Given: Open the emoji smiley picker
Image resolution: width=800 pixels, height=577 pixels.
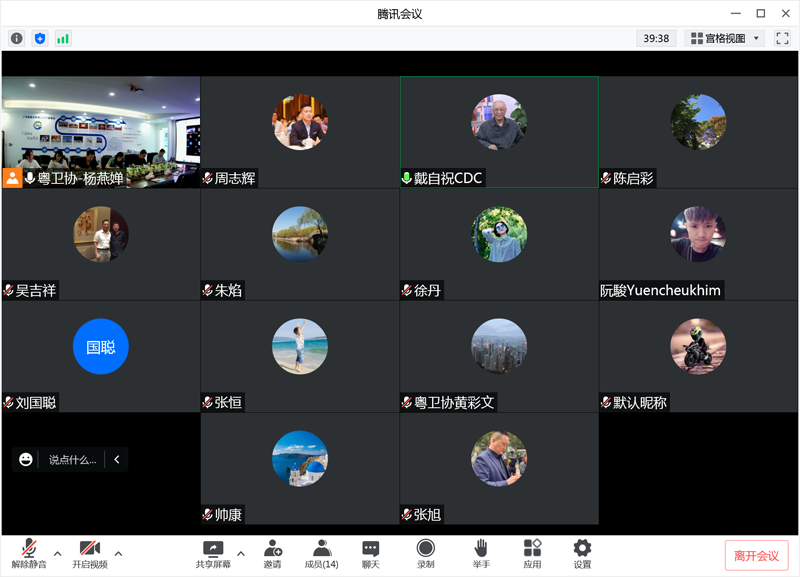Looking at the screenshot, I should pyautogui.click(x=26, y=459).
